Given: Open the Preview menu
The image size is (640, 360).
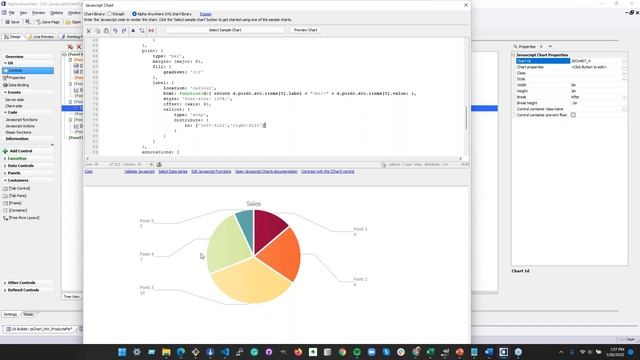Looking at the screenshot, I should click(x=38, y=13).
